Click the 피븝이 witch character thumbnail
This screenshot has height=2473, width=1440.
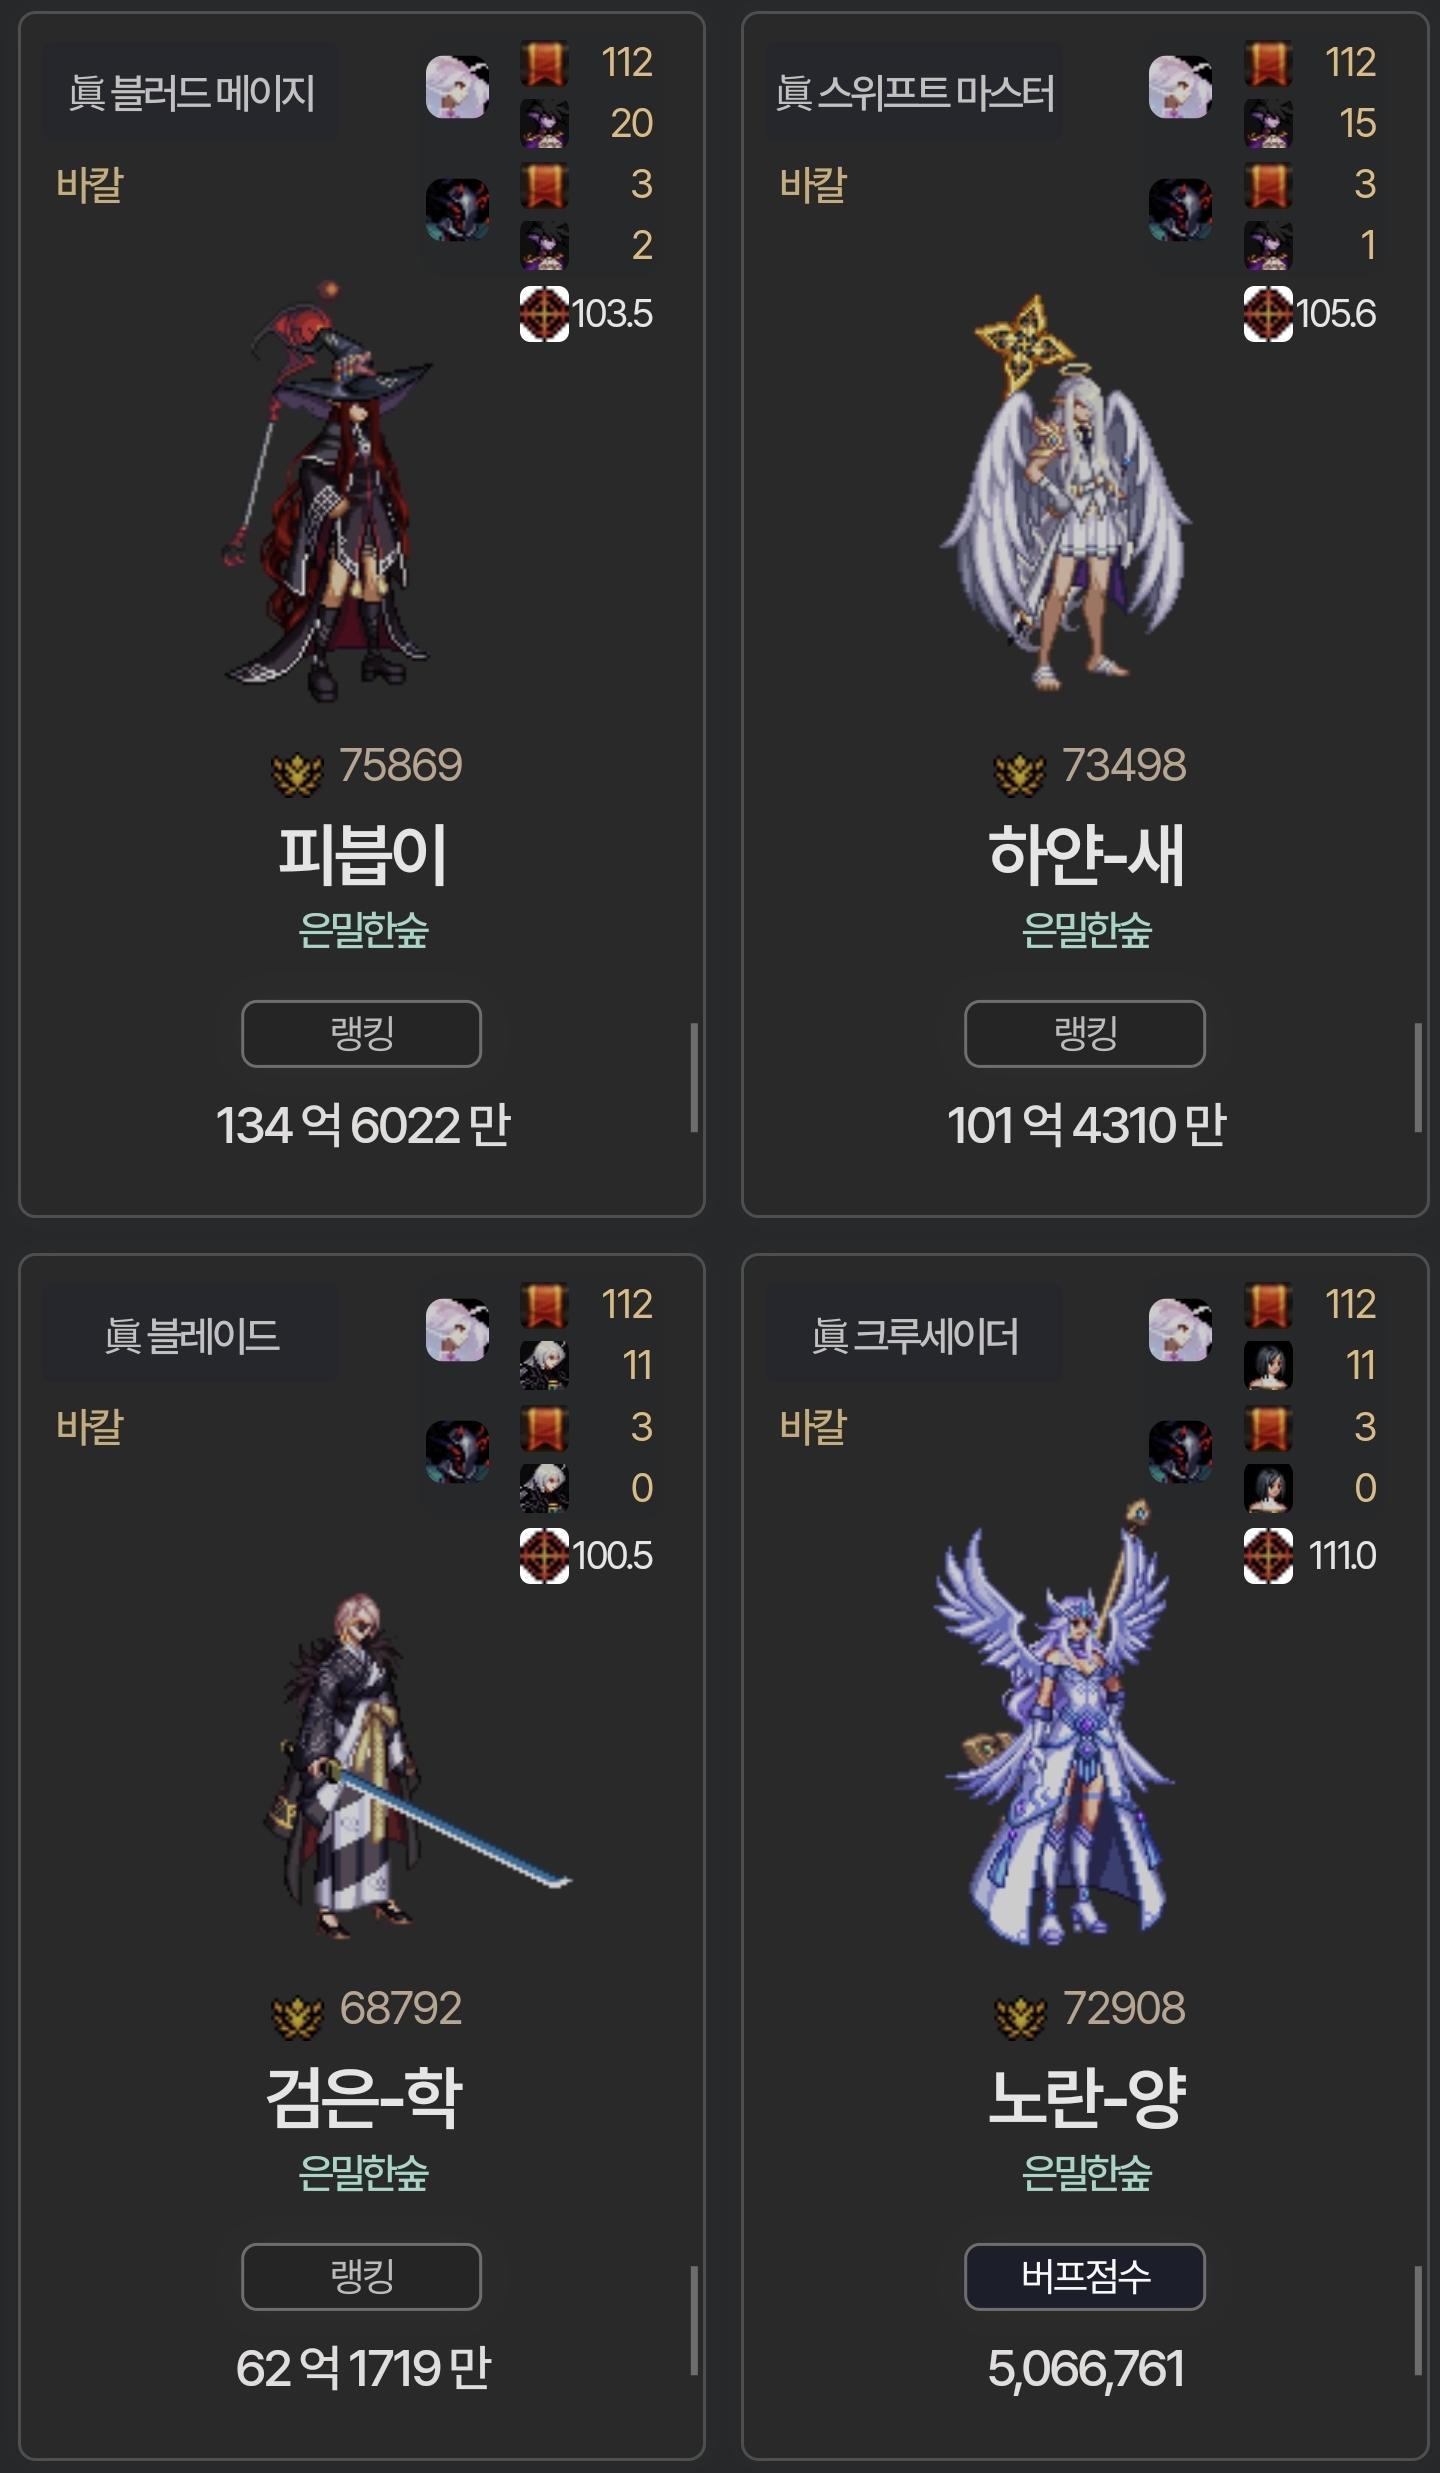pyautogui.click(x=328, y=492)
